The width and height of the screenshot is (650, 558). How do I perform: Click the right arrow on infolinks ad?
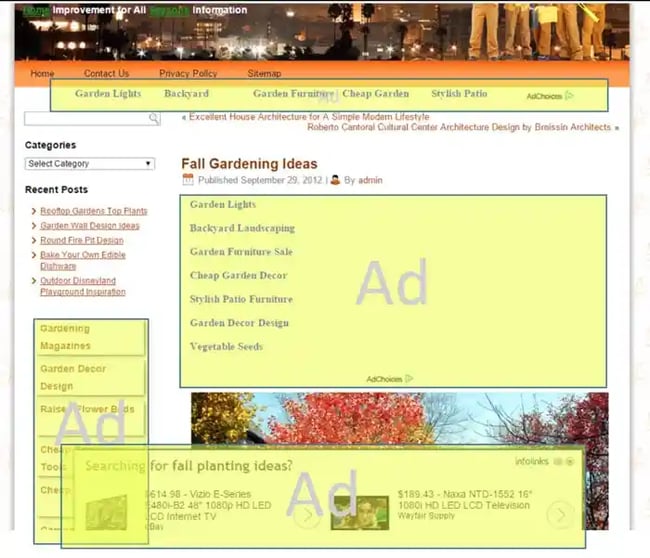pos(561,515)
